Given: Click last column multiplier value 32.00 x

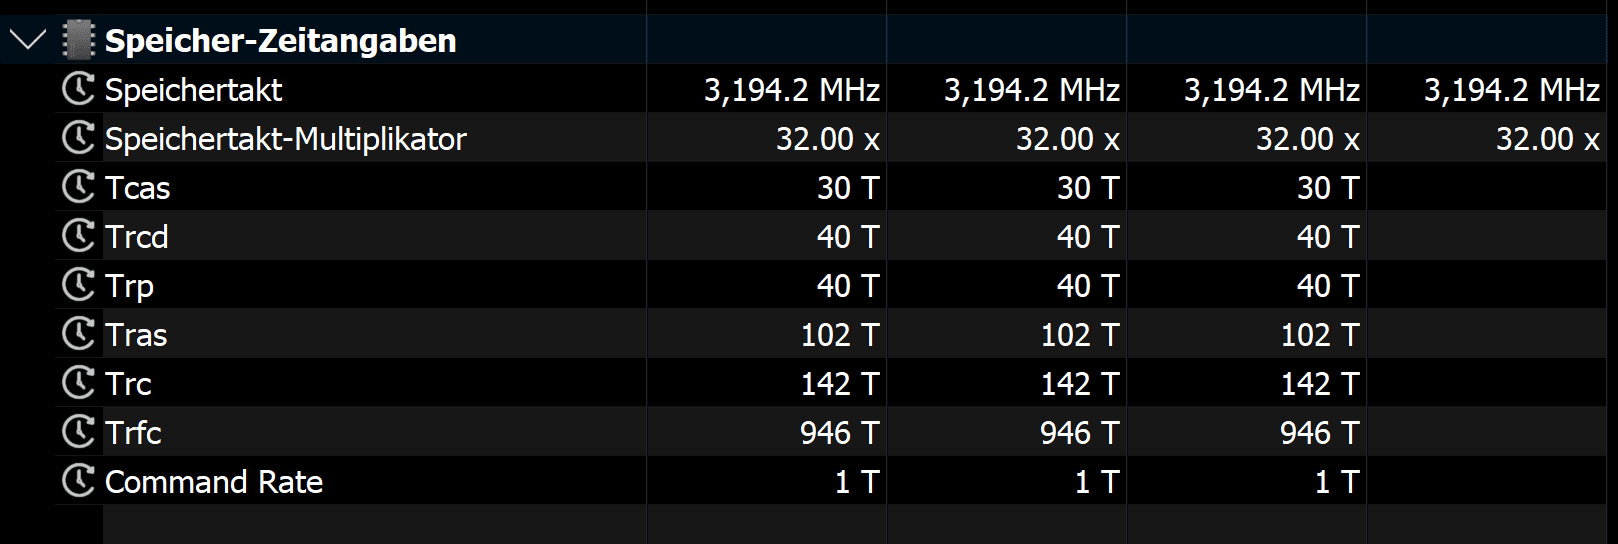Looking at the screenshot, I should click(1548, 139).
